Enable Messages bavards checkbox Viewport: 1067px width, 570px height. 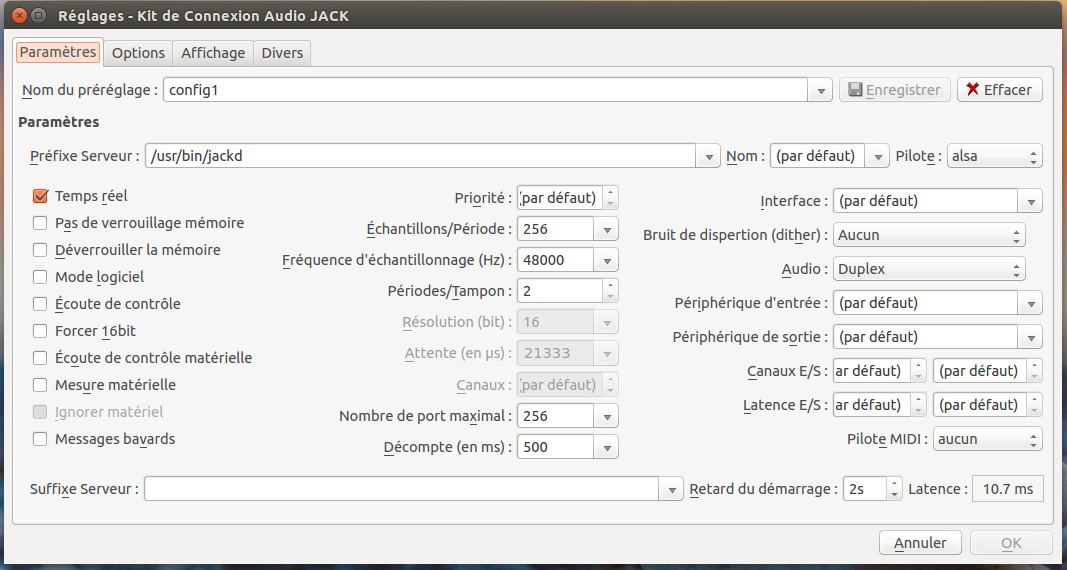point(40,439)
